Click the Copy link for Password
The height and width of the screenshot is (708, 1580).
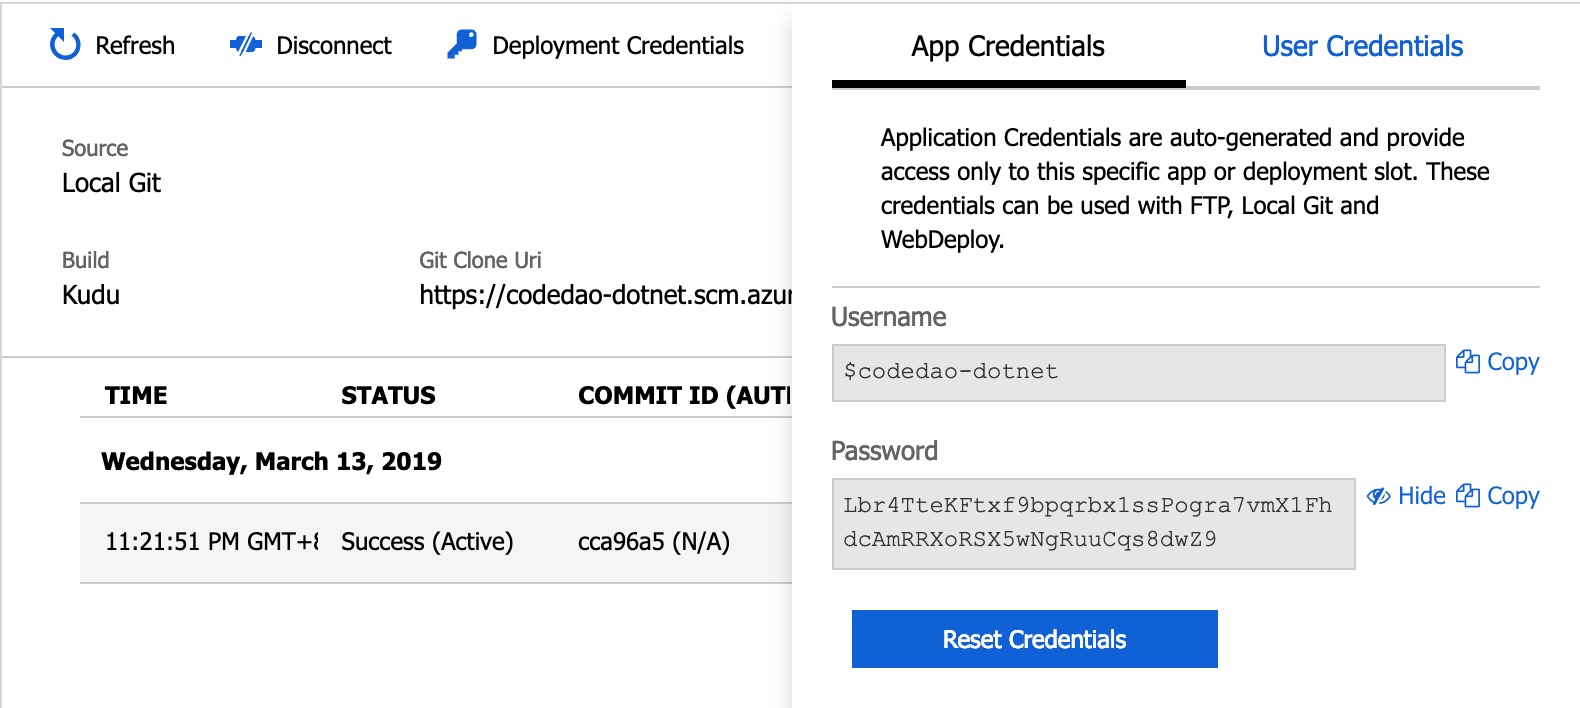point(1512,496)
